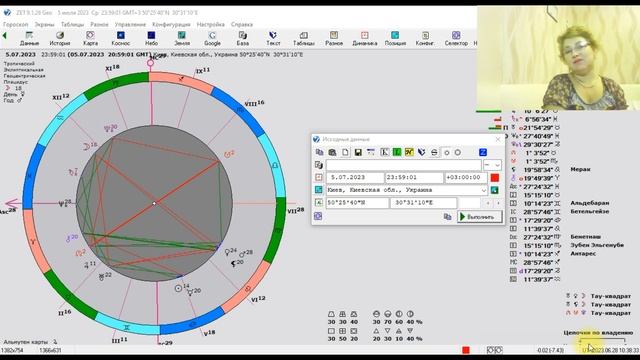Viewport: 640px width, 360px height.
Task: Open the Конфигурация menu
Action: tap(171, 24)
